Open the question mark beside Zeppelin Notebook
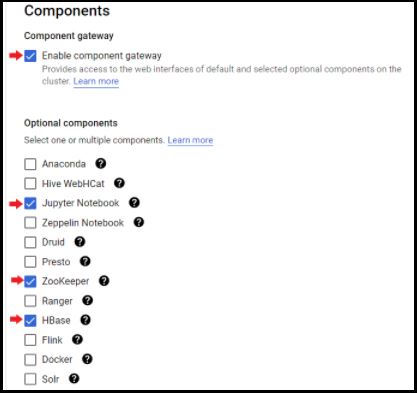 pyautogui.click(x=139, y=222)
